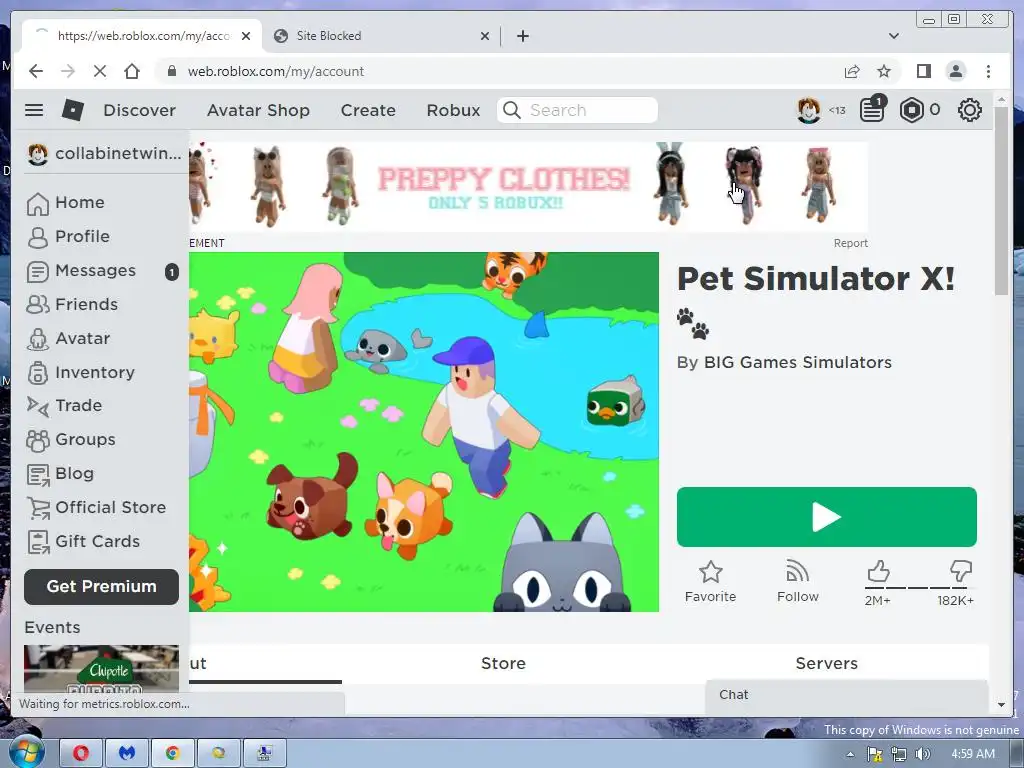Click the share page icon in address bar
The image size is (1024, 768).
(852, 71)
